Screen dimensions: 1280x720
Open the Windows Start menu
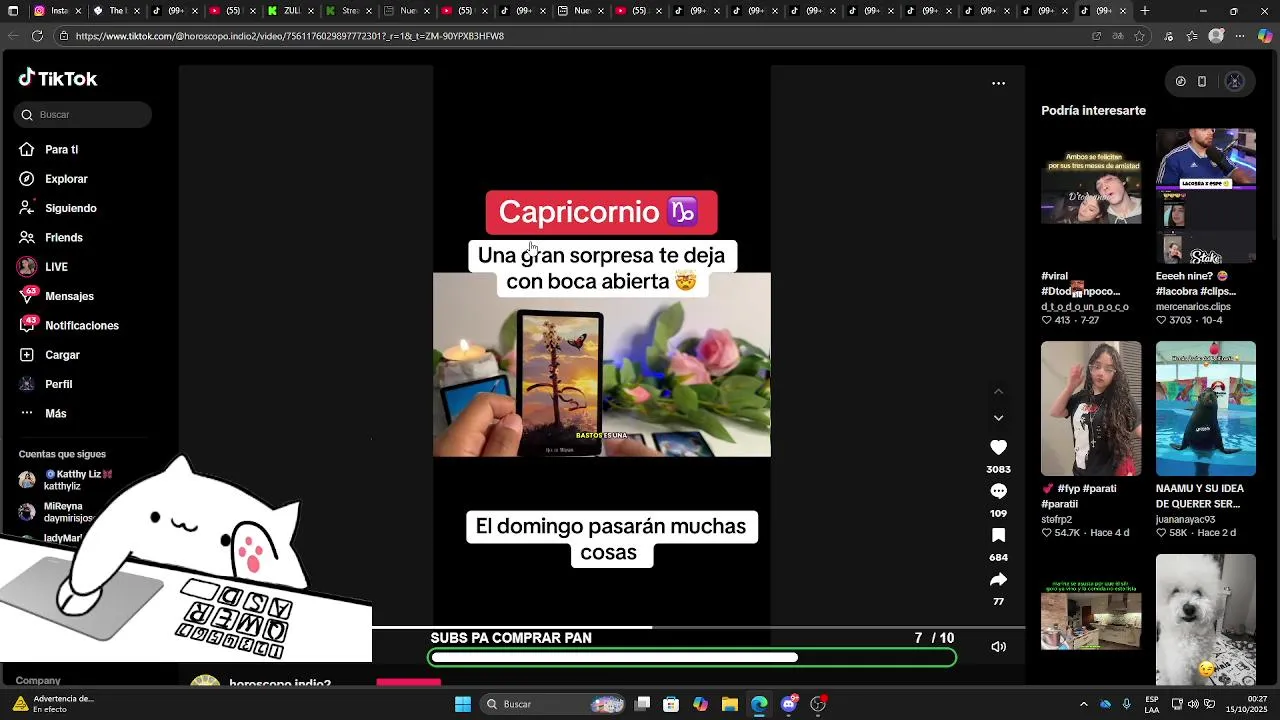point(463,704)
